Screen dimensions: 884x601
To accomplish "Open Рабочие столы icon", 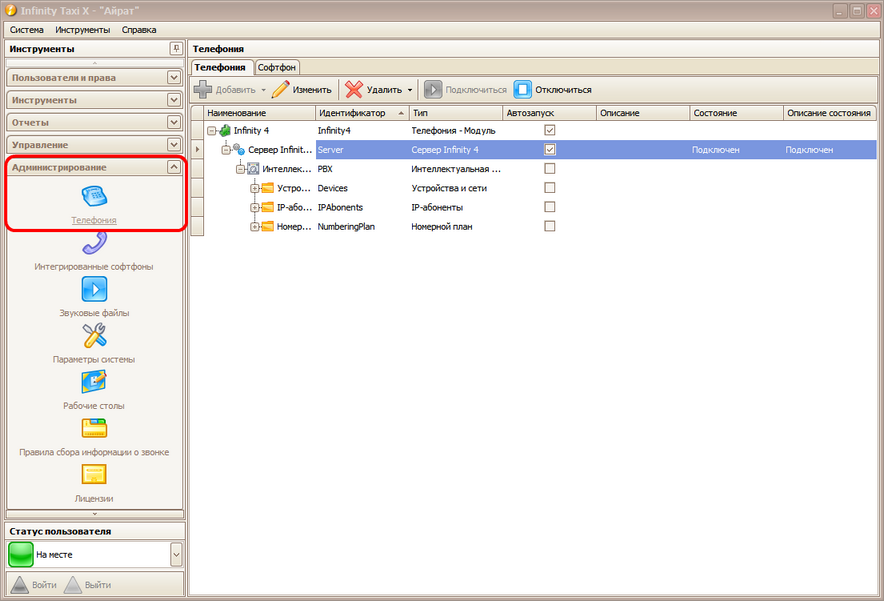I will 94,382.
